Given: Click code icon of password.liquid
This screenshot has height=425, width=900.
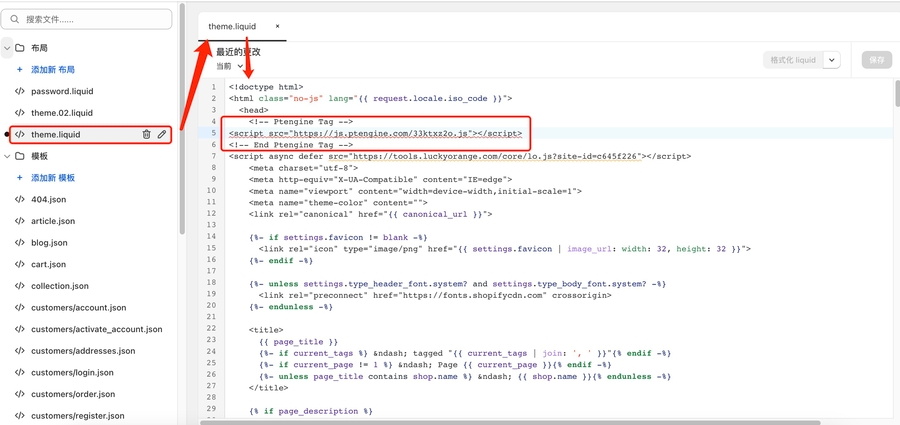Looking at the screenshot, I should click(x=20, y=91).
